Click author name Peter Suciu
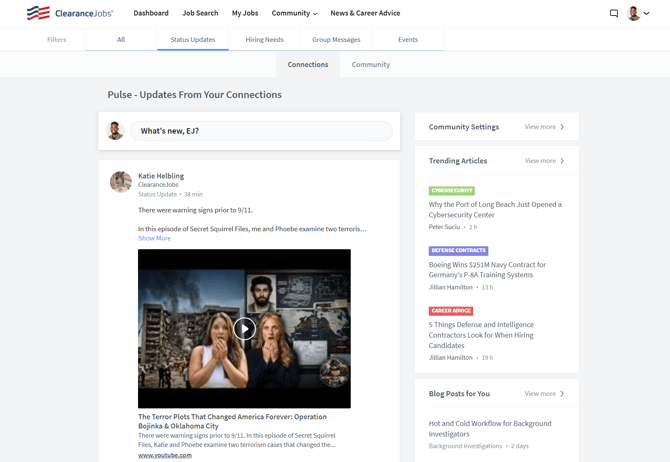This screenshot has height=462, width=670. tap(444, 227)
